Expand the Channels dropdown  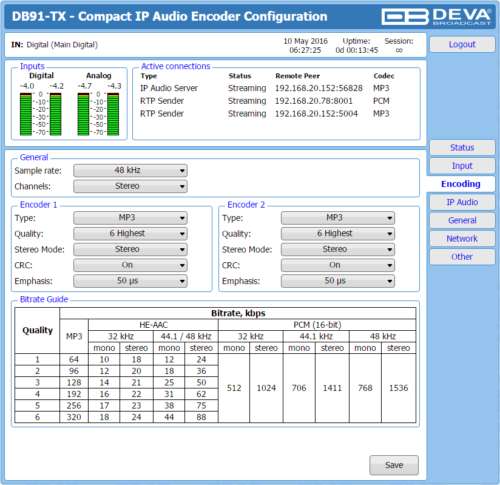pos(130,186)
